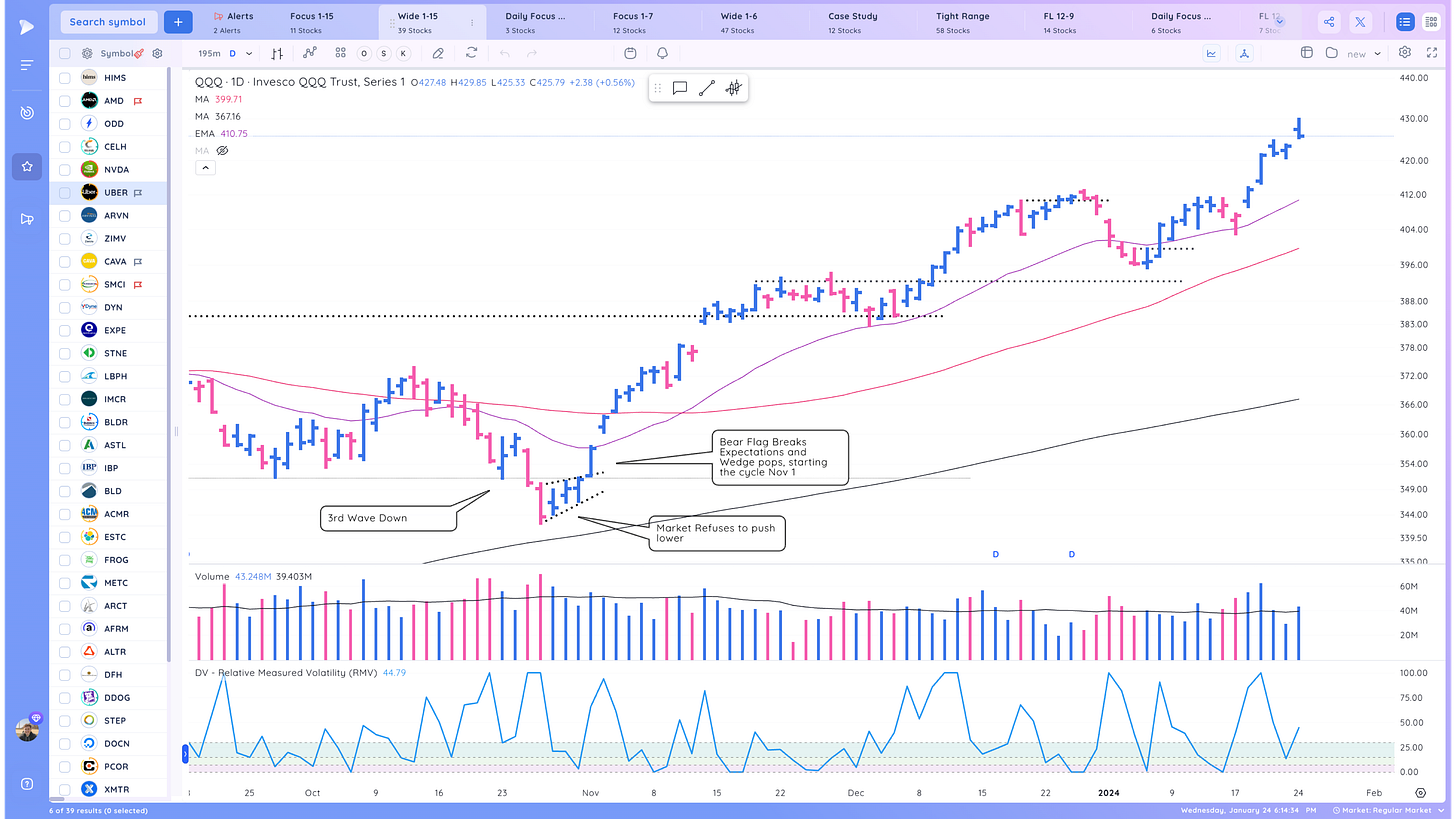Open the Alerts tab
This screenshot has width=1456, height=819.
[233, 22]
